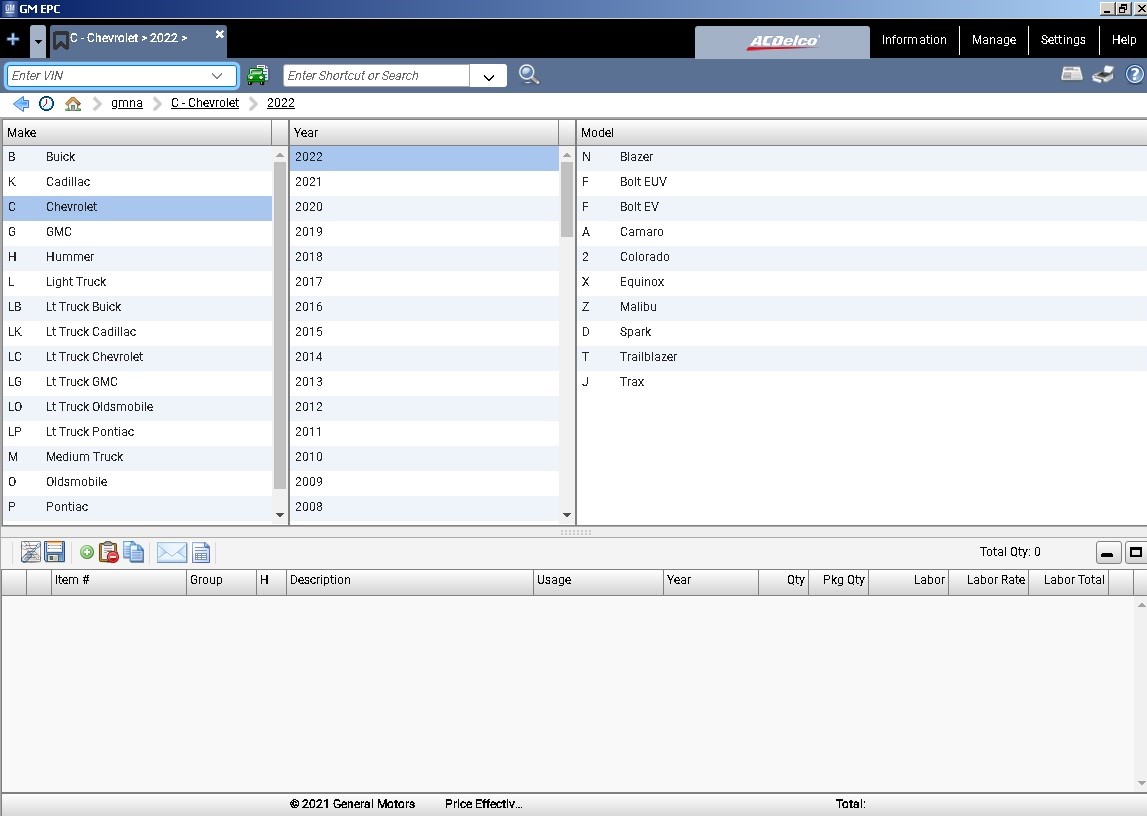
Task: Select Cadillac in the Make list
Action: (x=138, y=182)
